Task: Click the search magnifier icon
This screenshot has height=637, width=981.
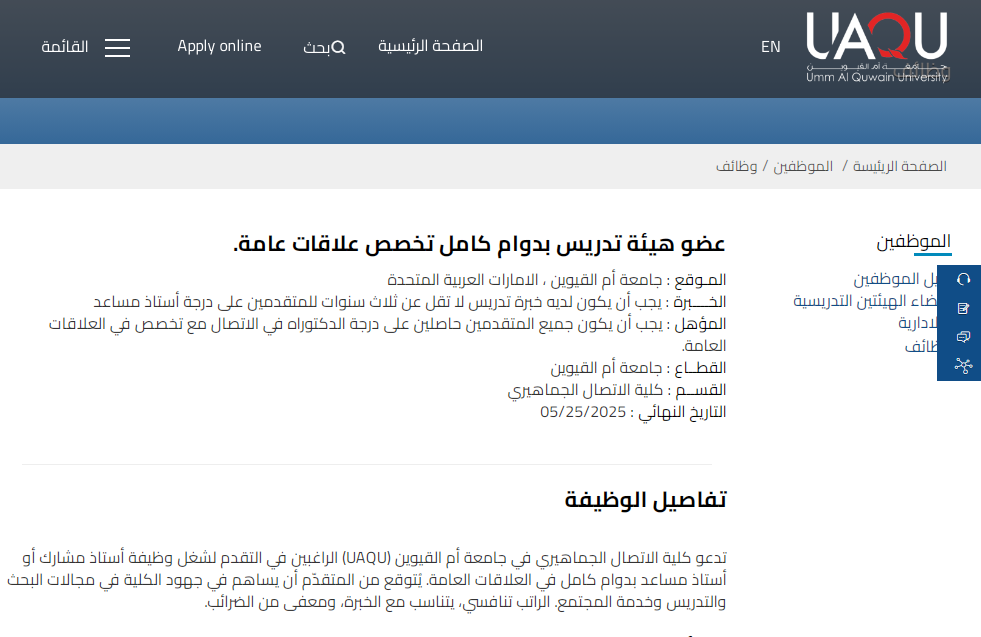Action: [x=338, y=47]
